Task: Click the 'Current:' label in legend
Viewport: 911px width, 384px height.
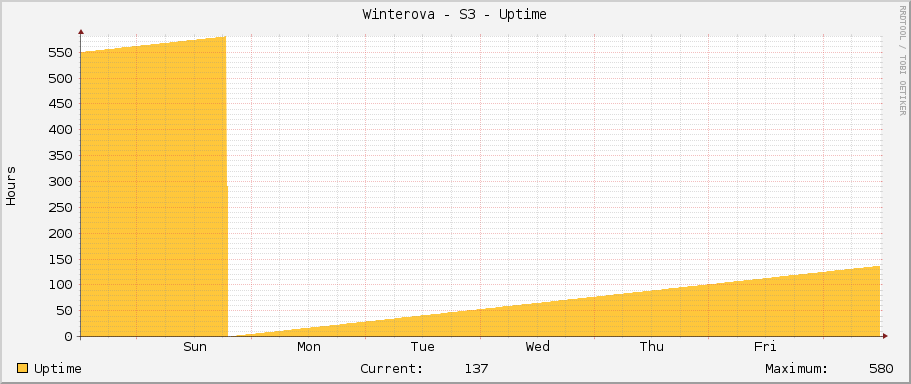Action: [x=392, y=368]
